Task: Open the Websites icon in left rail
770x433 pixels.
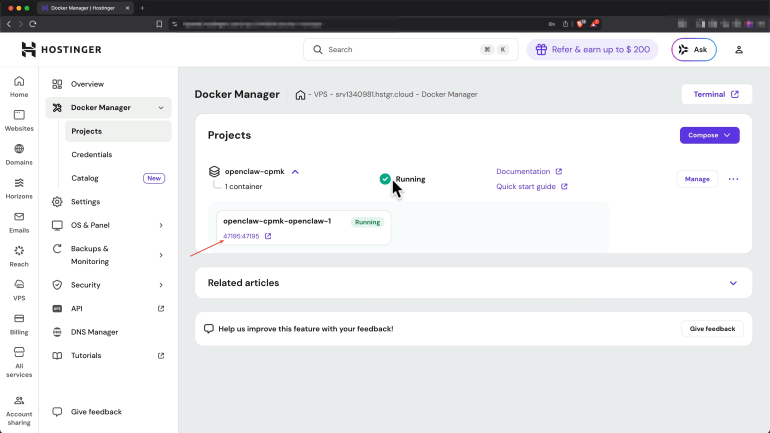Action: coord(19,116)
